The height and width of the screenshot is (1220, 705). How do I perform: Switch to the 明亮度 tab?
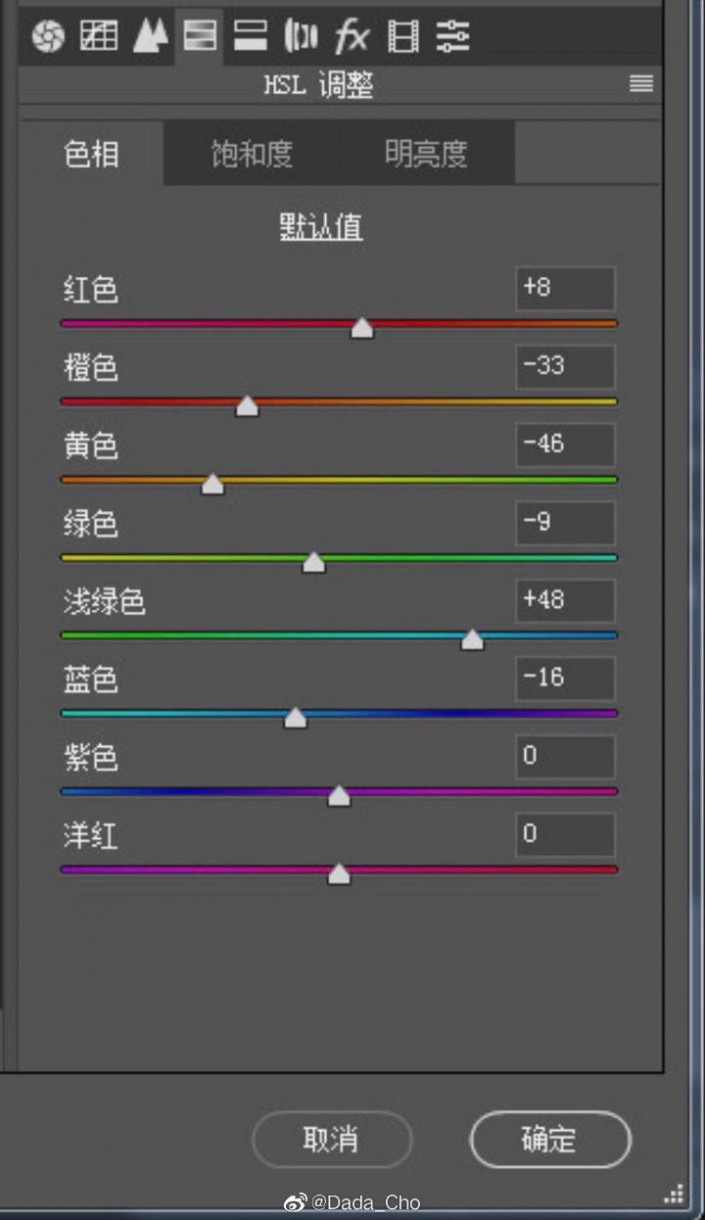click(424, 152)
